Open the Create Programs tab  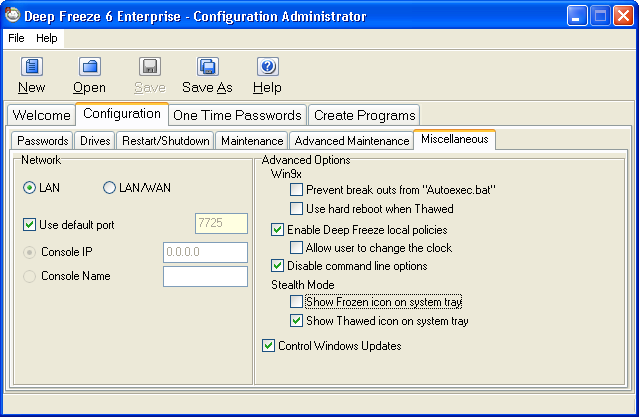coord(364,115)
